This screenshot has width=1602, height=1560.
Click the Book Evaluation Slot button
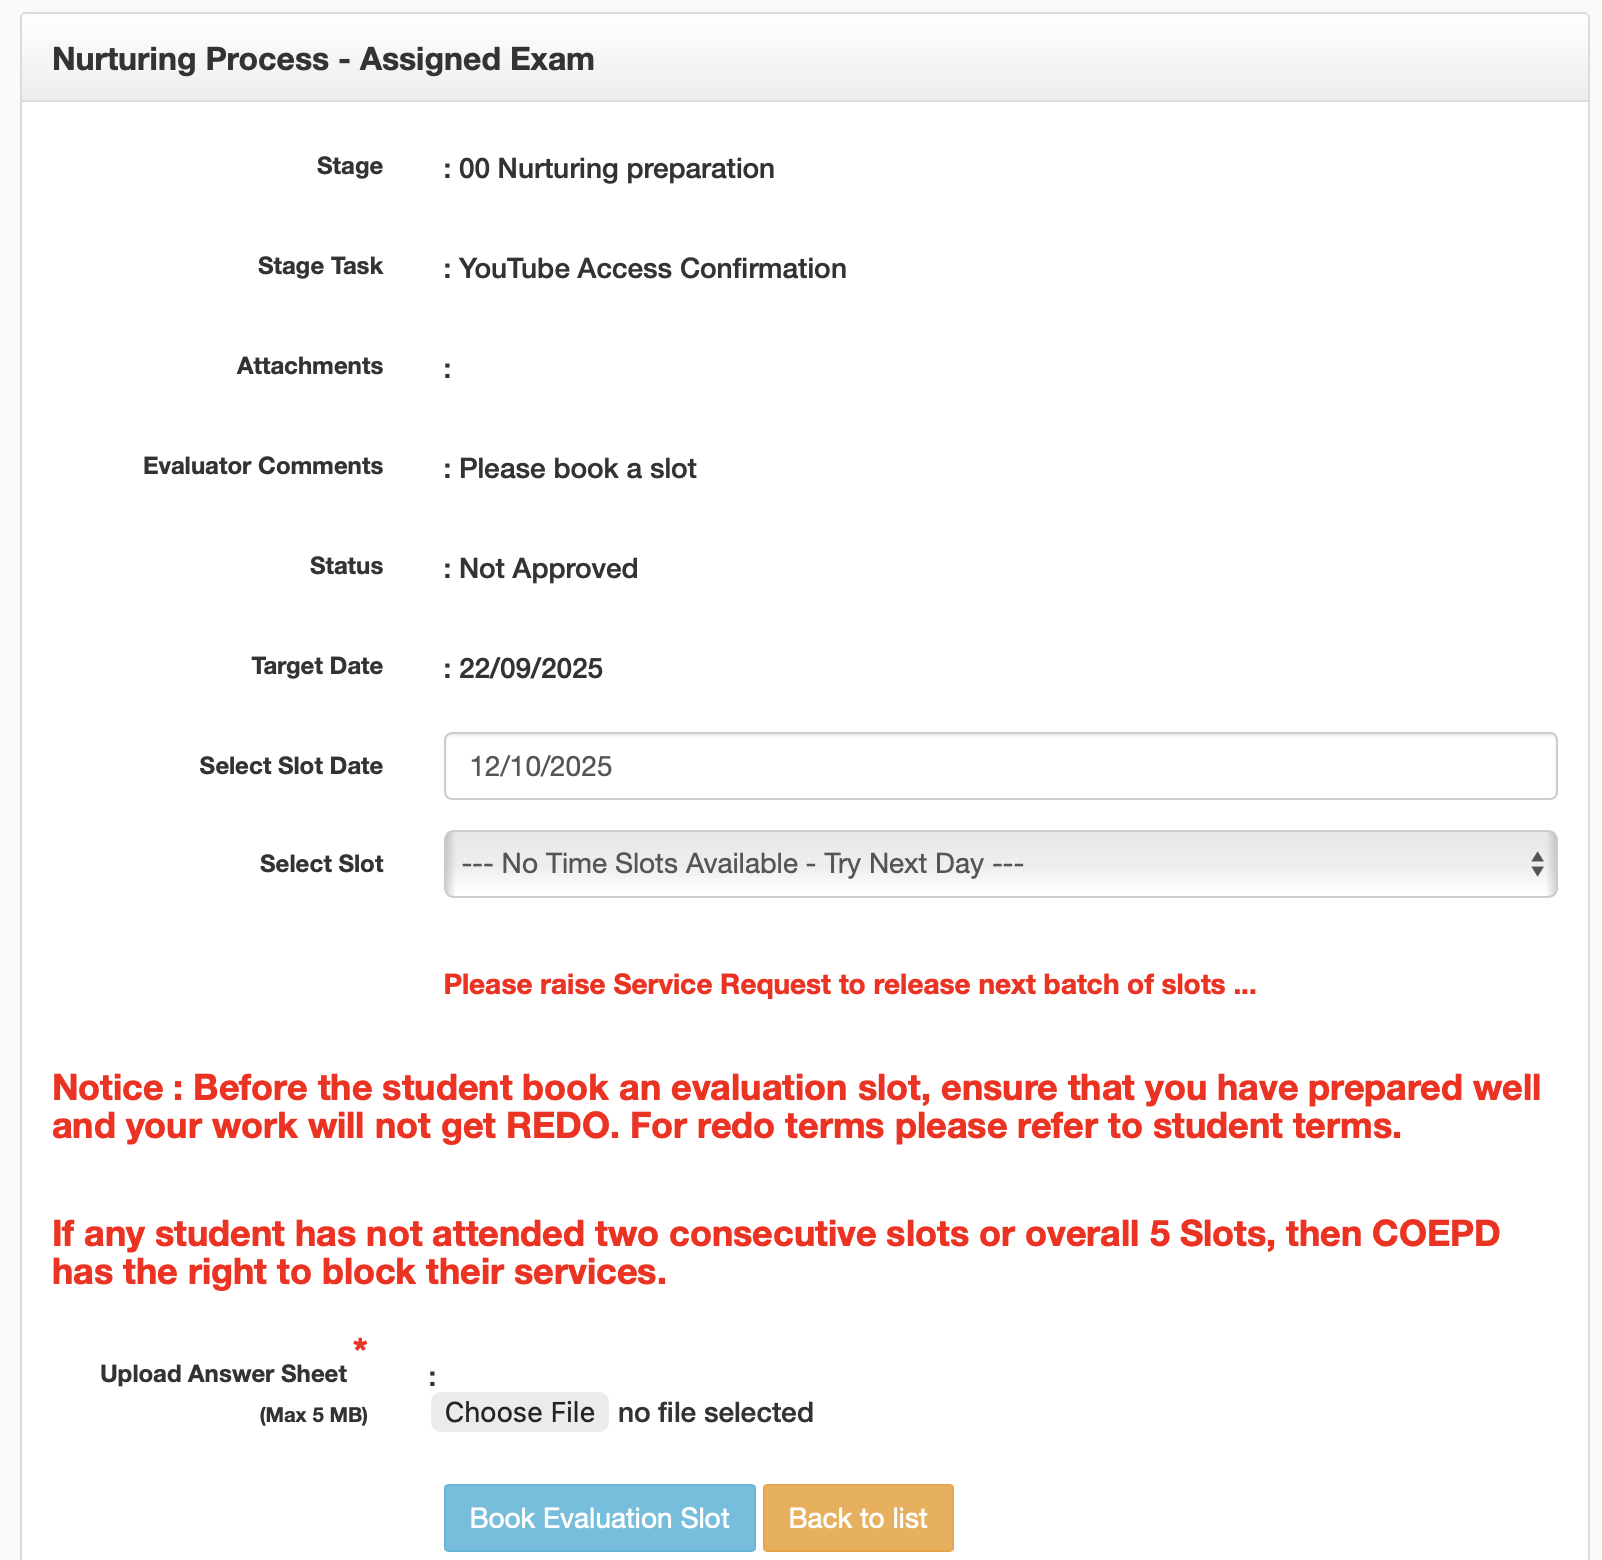tap(599, 1518)
